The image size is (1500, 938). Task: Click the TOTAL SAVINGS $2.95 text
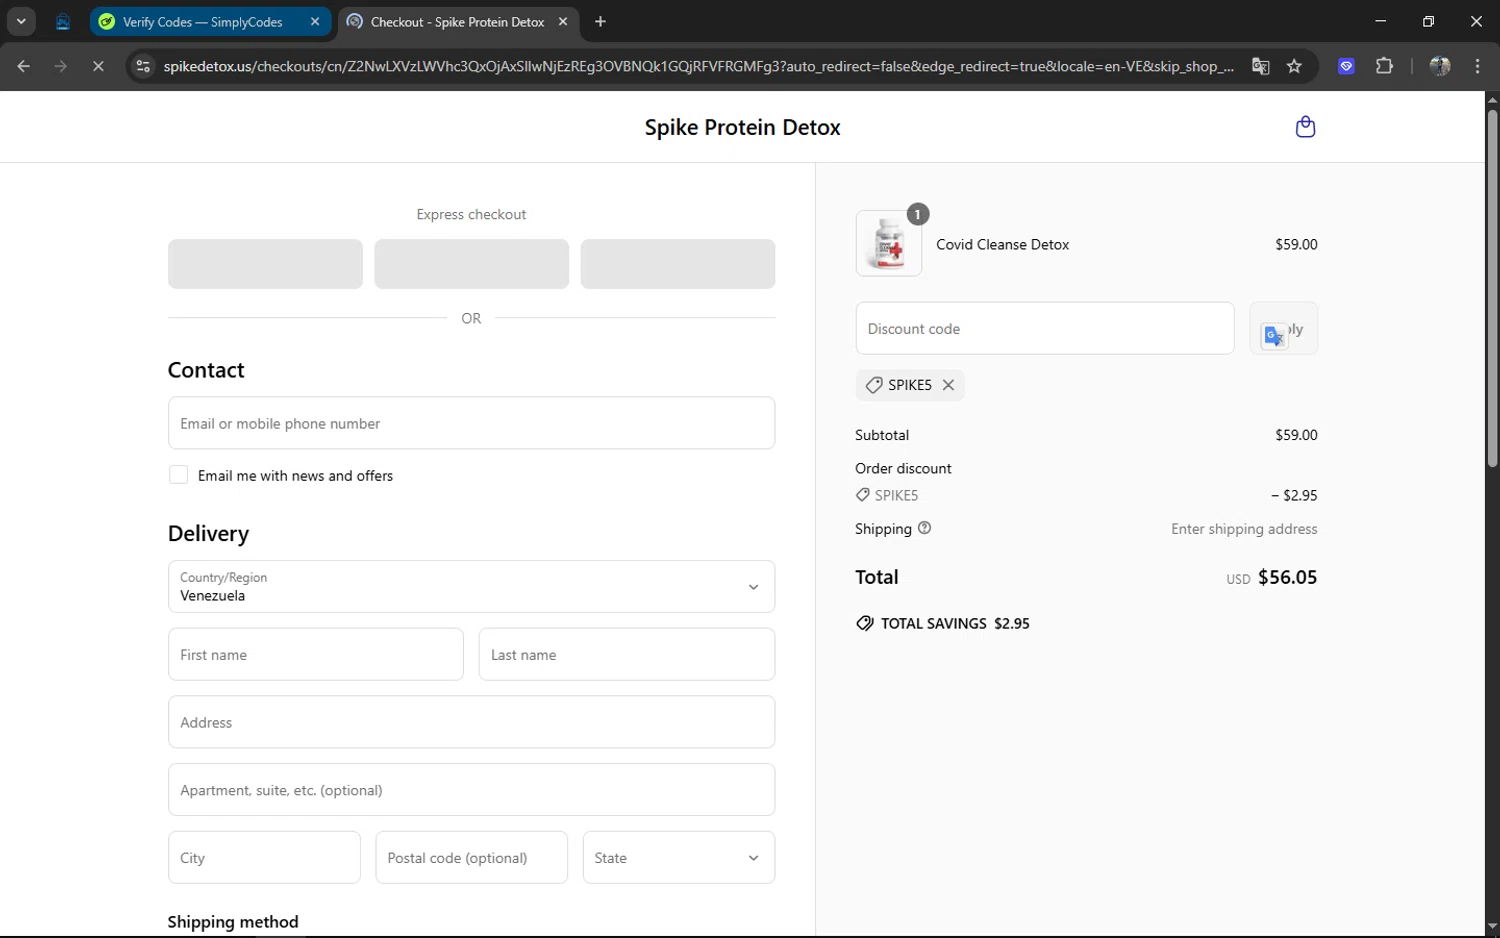[955, 623]
